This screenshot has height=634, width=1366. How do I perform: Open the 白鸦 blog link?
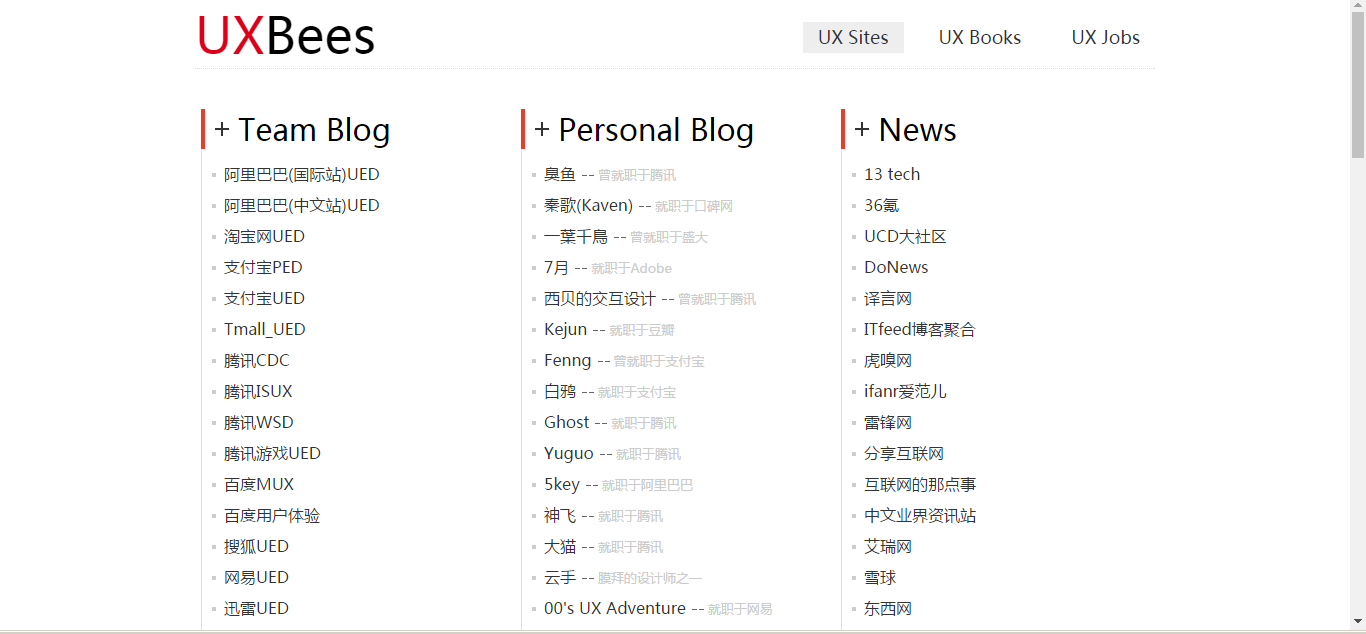coord(560,391)
